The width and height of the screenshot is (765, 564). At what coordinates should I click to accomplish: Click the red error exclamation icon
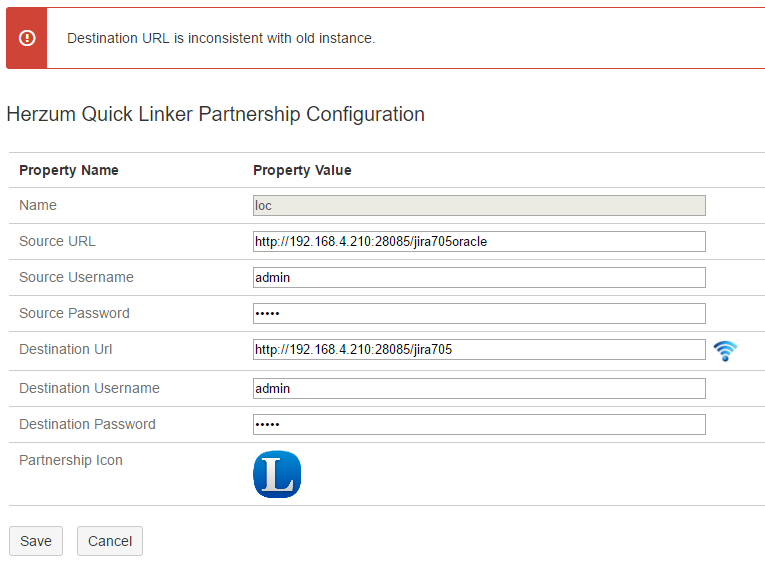coord(27,38)
